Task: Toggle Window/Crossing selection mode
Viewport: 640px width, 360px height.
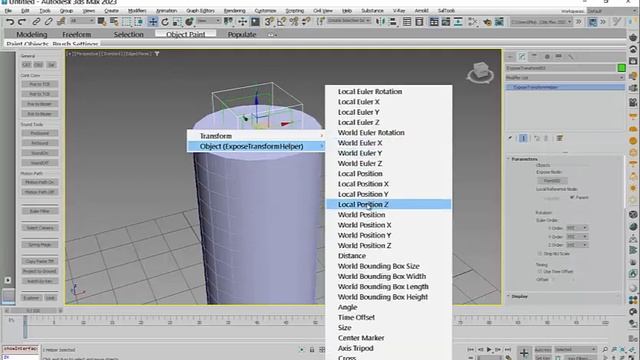Action: tap(139, 22)
